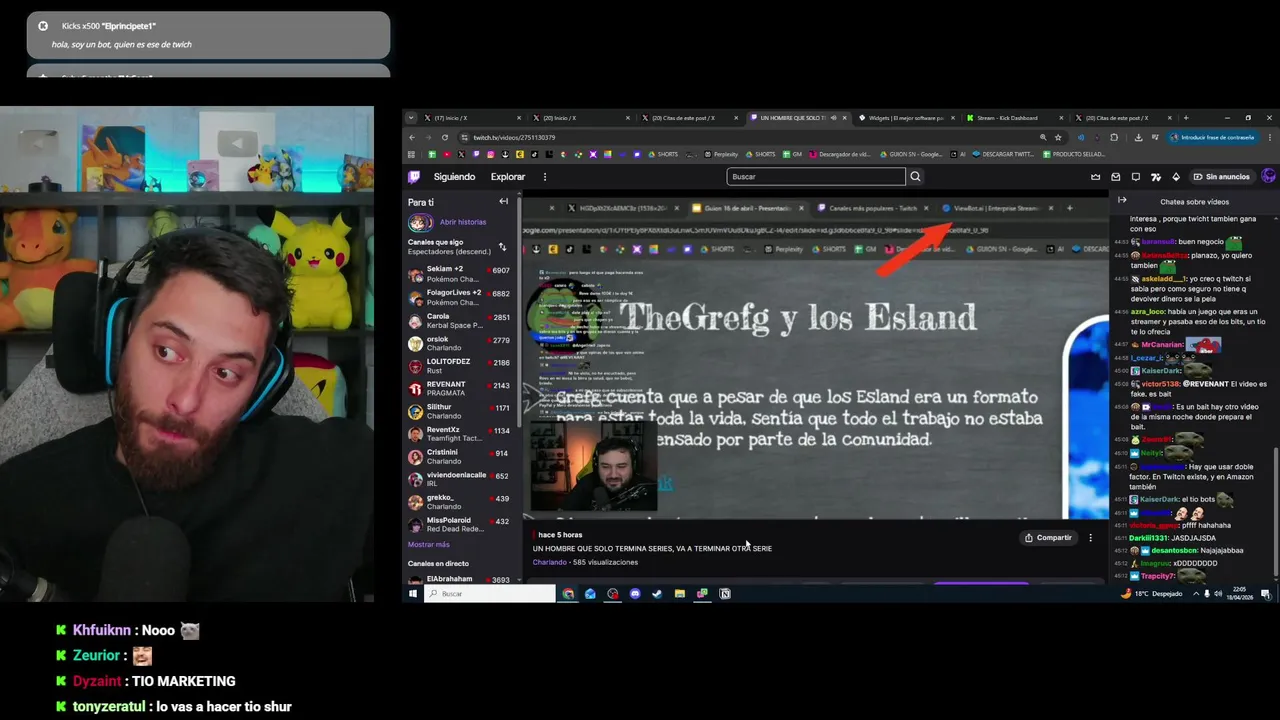This screenshot has width=1280, height=720.
Task: Switch to the (17) Inicio / X tab
Action: 470,118
